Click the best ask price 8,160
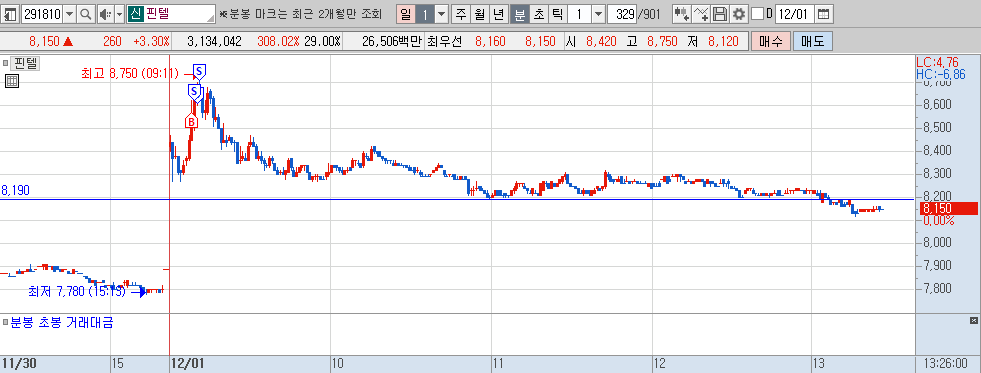The width and height of the screenshot is (981, 373). [490, 42]
